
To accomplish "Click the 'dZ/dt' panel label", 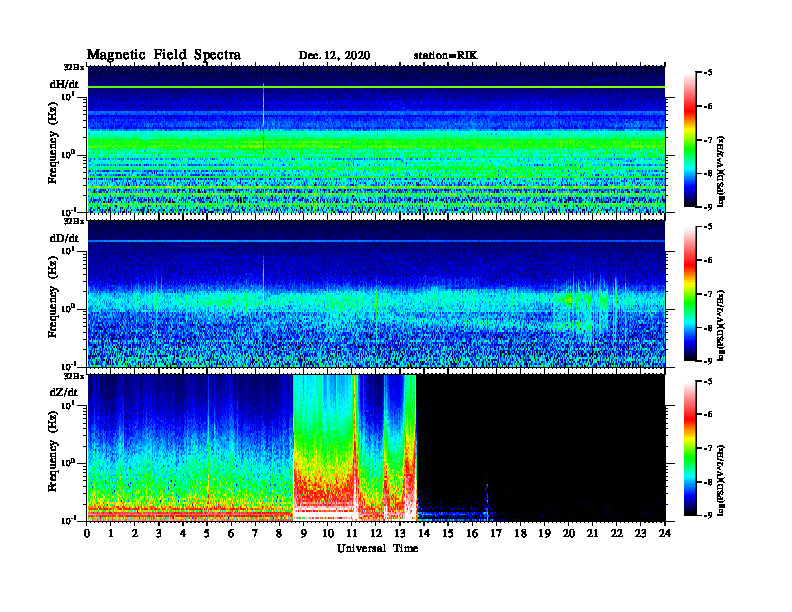I will point(64,392).
